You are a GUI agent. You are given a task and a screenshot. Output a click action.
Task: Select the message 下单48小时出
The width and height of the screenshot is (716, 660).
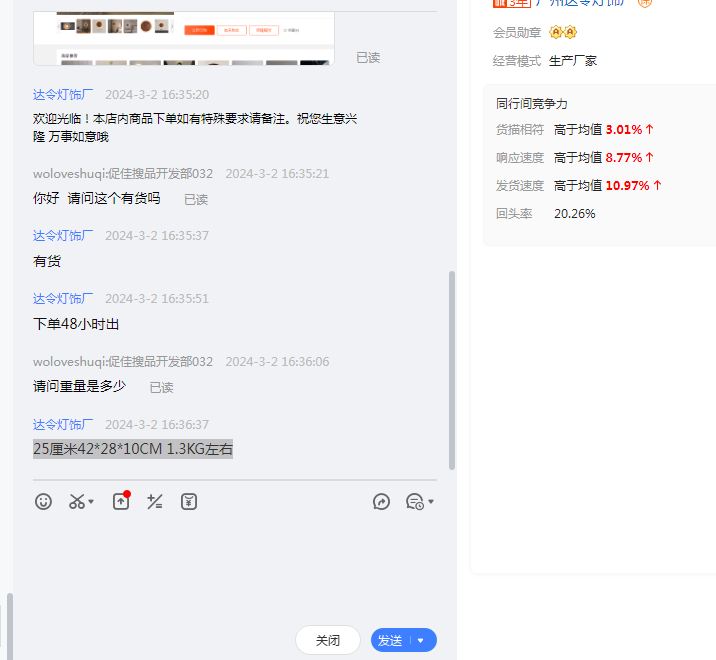tap(76, 324)
